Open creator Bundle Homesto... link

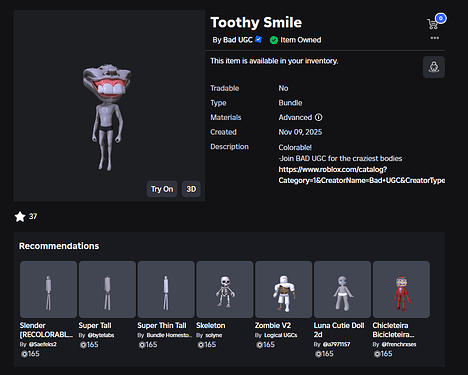tap(169, 335)
